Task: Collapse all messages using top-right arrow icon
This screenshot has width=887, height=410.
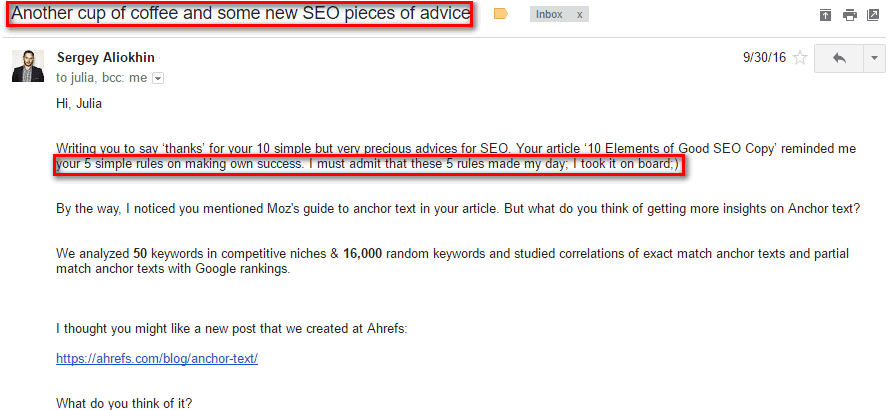Action: pyautogui.click(x=826, y=15)
